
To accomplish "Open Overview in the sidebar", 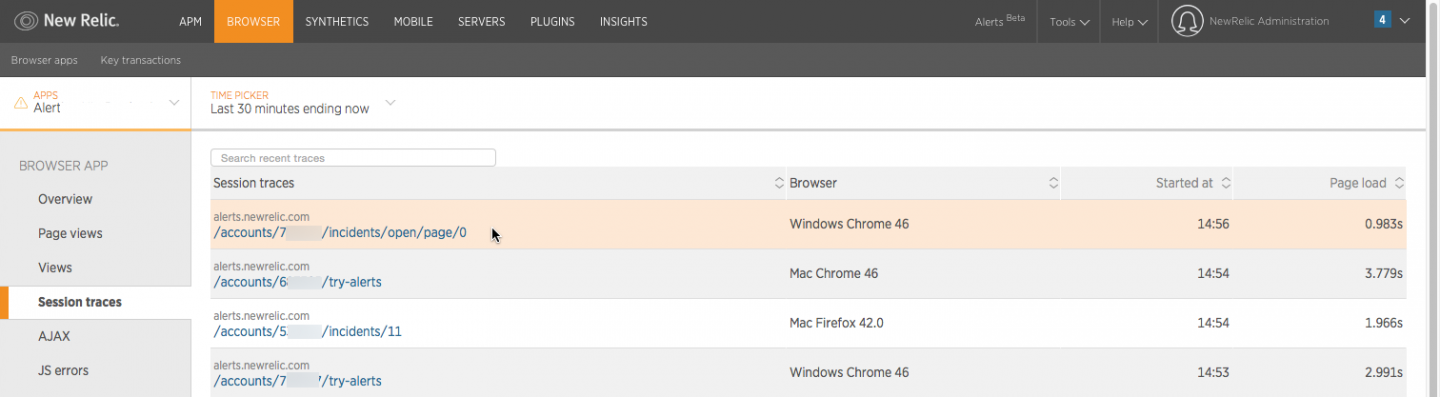I will point(65,199).
